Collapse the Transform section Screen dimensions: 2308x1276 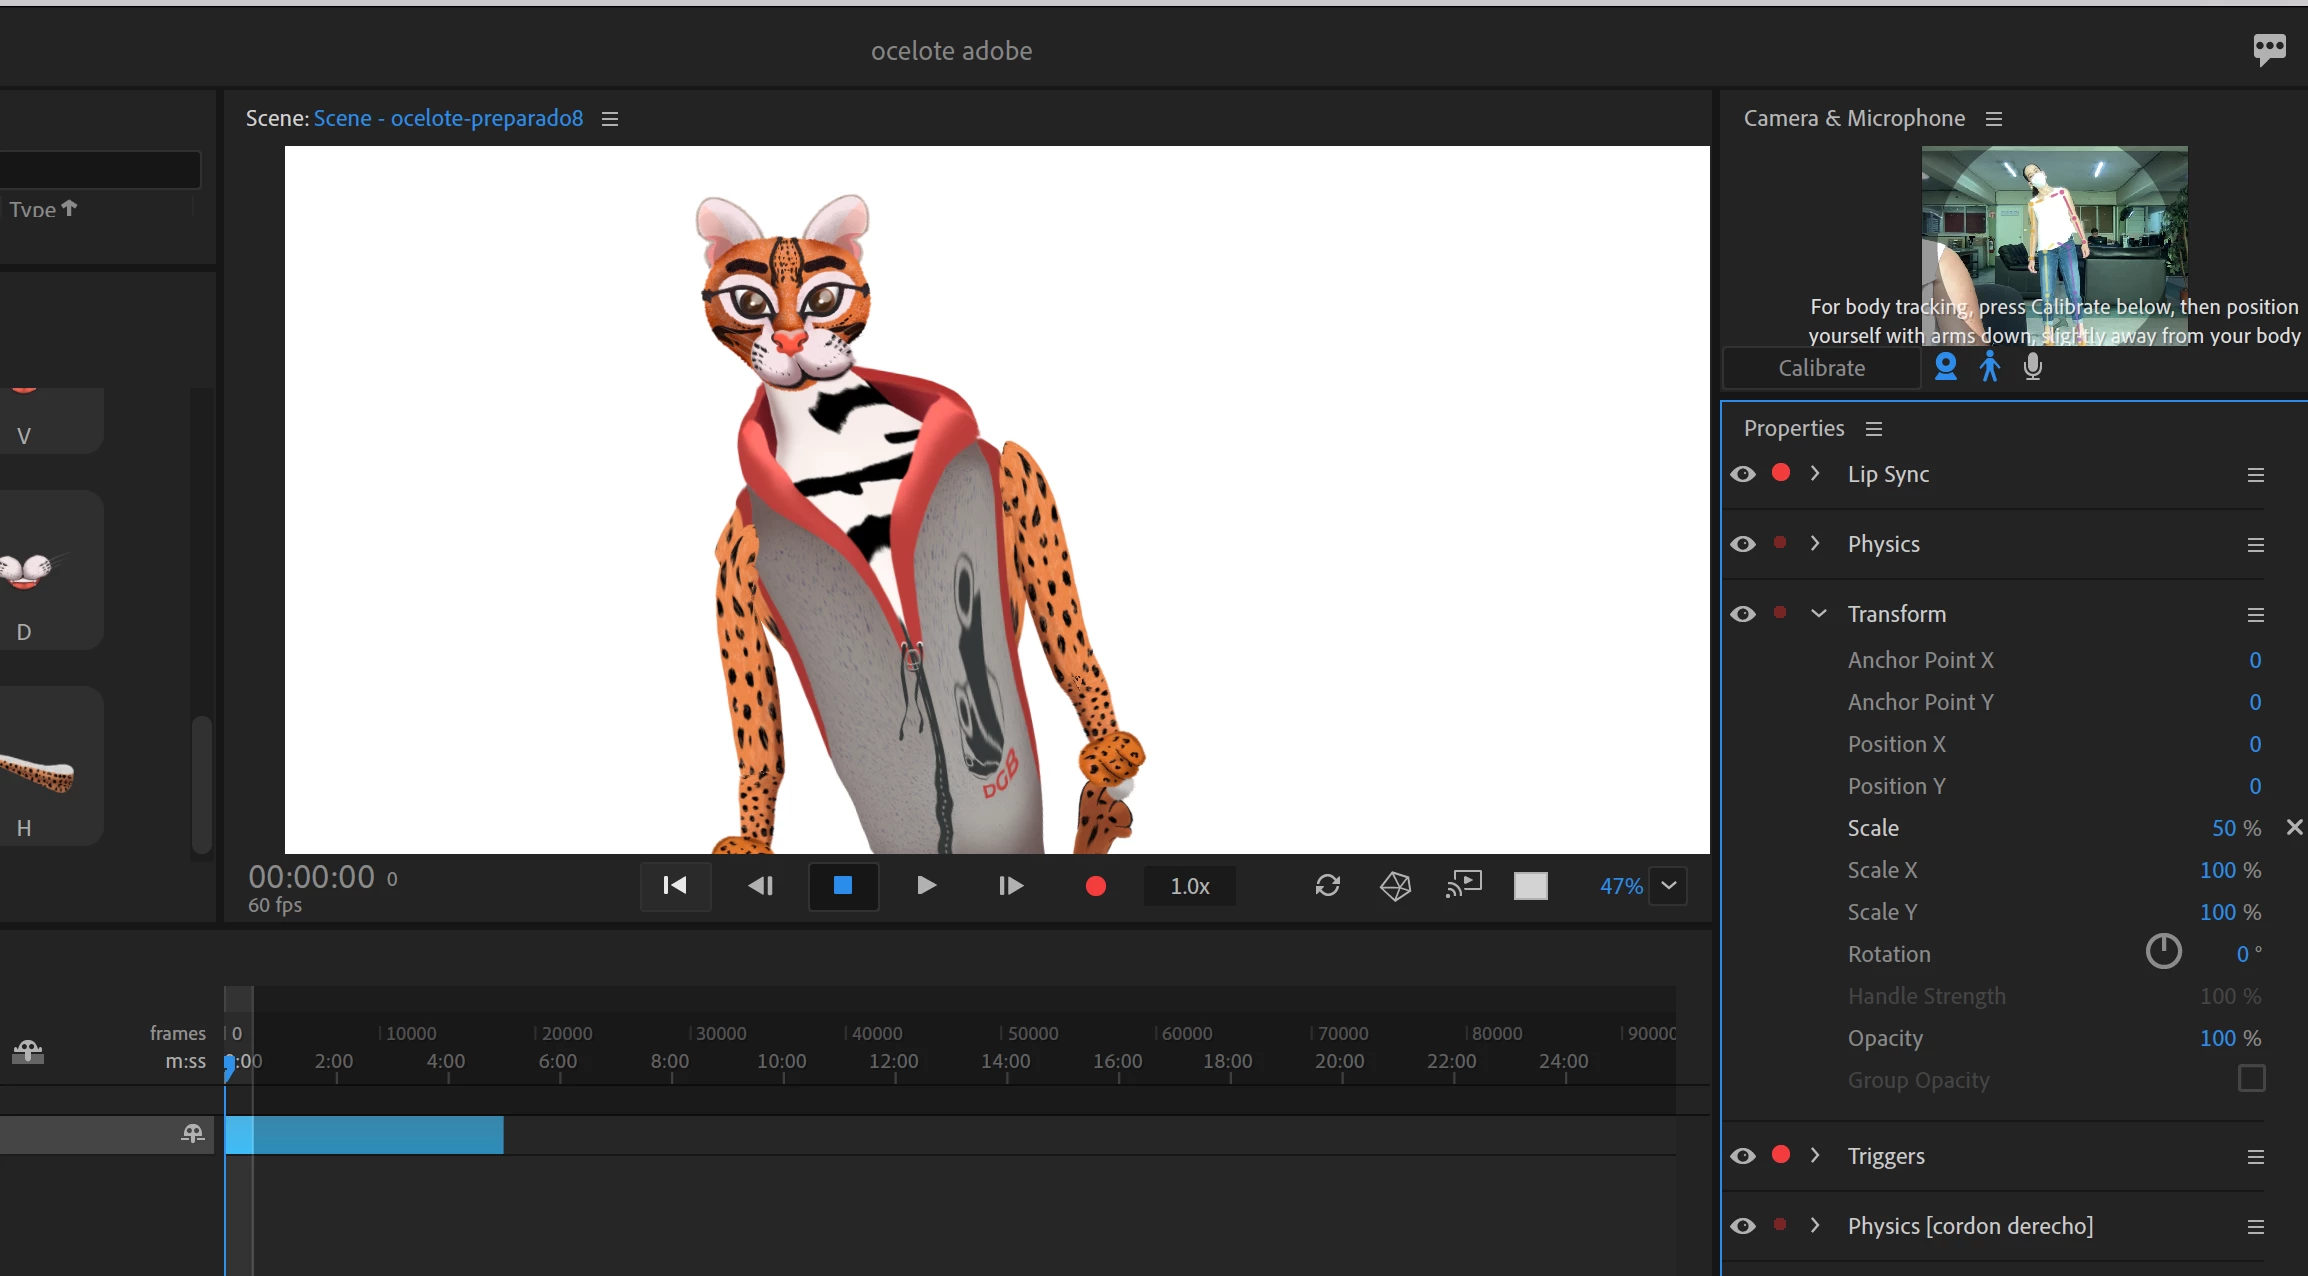pos(1818,614)
